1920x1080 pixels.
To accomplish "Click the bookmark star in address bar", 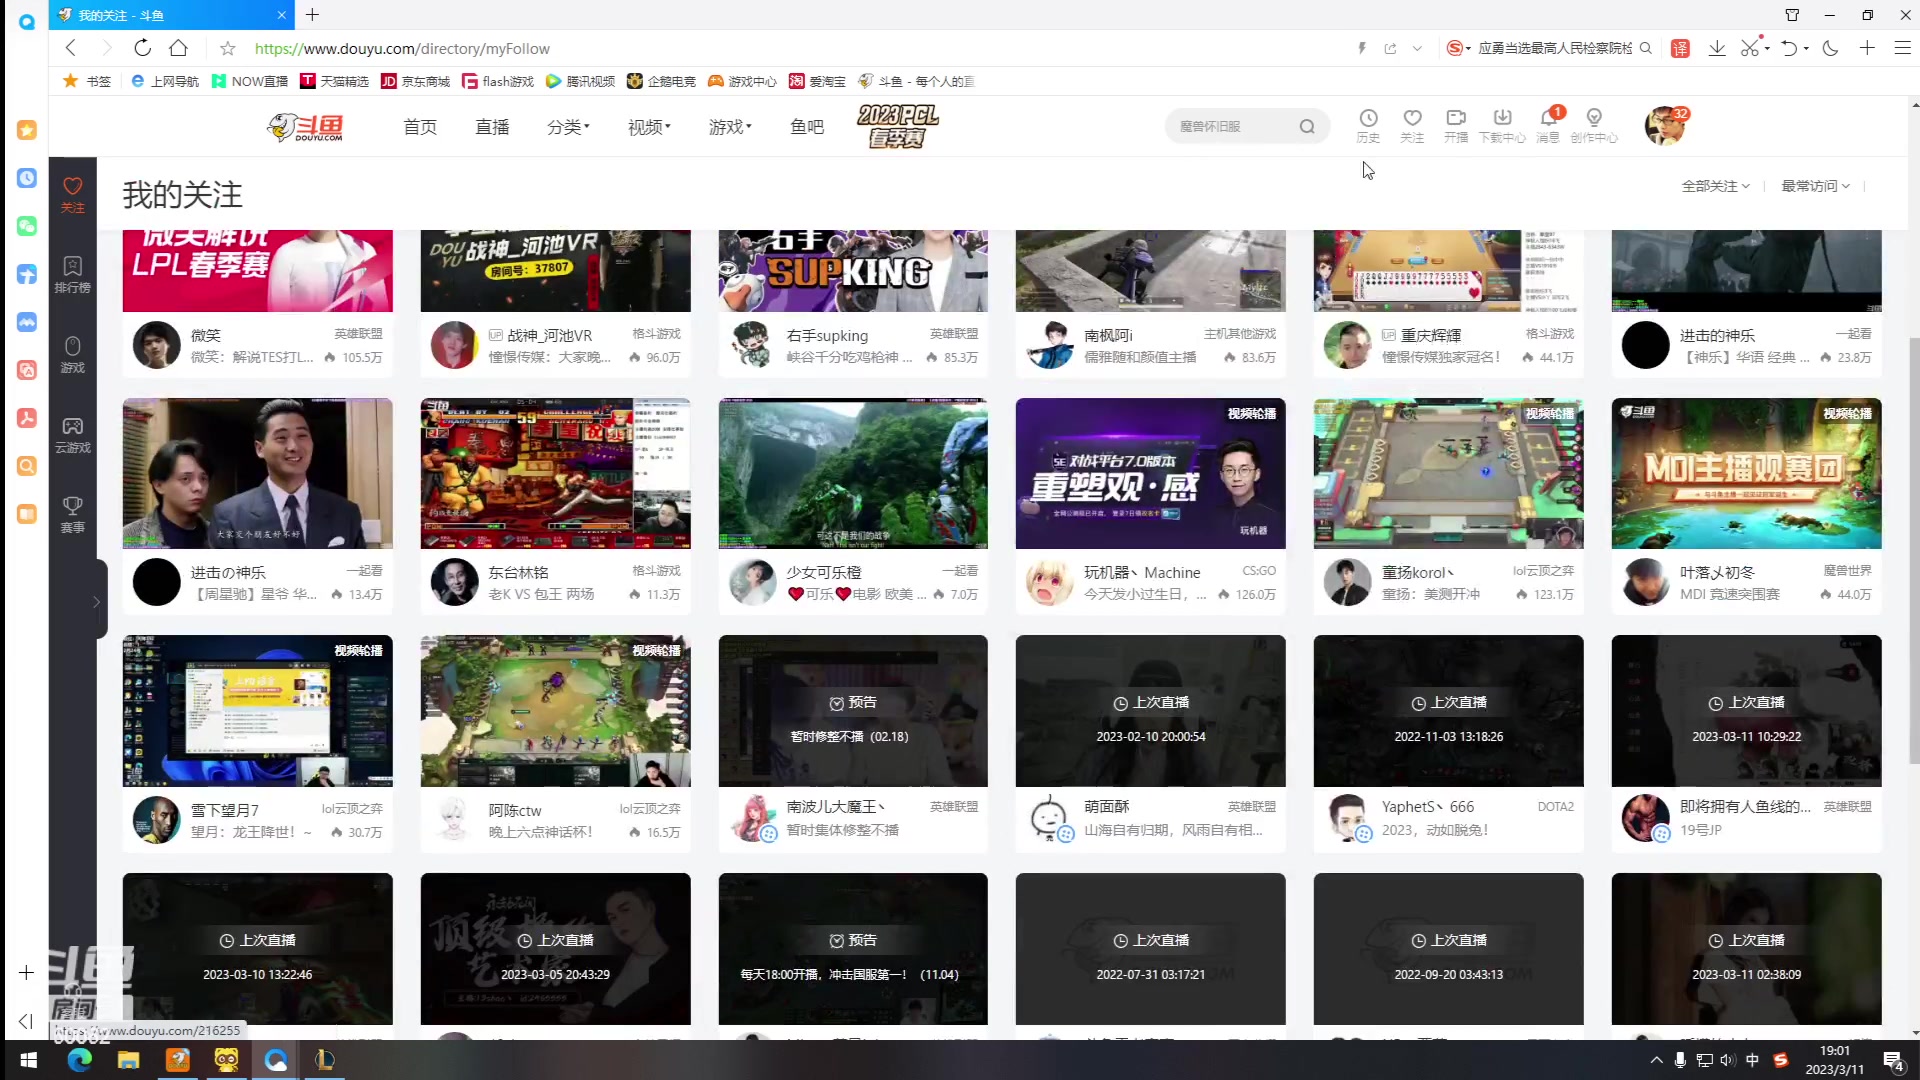I will click(x=228, y=48).
